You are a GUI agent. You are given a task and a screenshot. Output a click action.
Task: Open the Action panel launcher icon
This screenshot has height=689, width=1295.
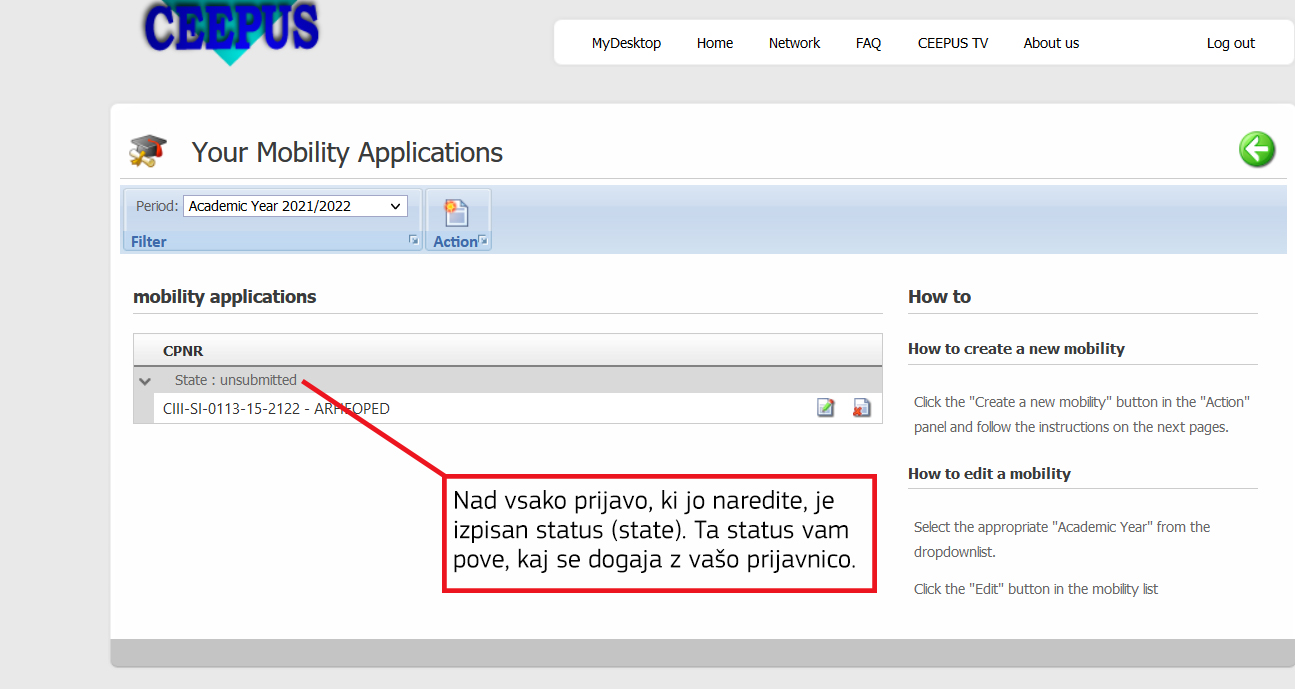(483, 241)
